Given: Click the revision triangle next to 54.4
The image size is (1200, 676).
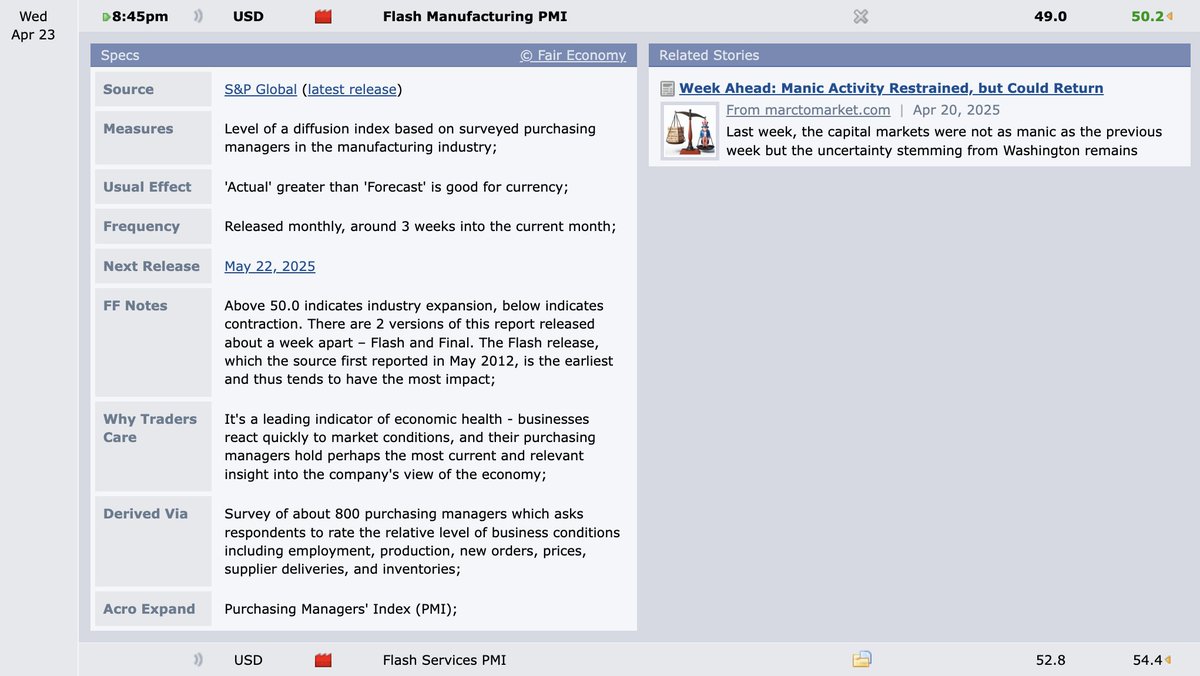Looking at the screenshot, I should pos(1169,660).
